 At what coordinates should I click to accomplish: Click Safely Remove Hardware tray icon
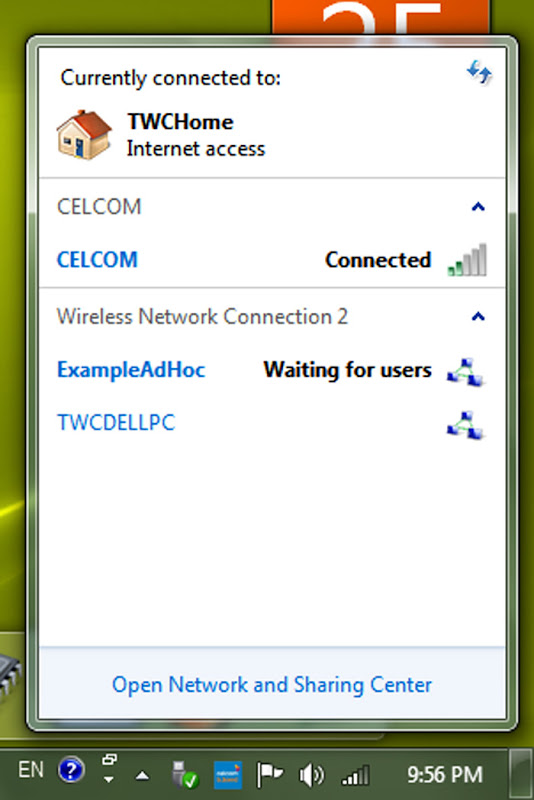(x=185, y=774)
